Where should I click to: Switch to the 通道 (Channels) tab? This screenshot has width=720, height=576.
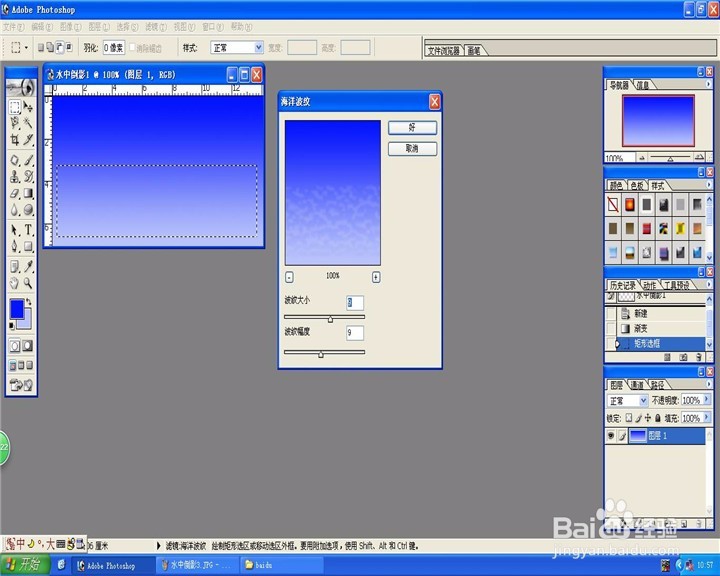pos(637,385)
